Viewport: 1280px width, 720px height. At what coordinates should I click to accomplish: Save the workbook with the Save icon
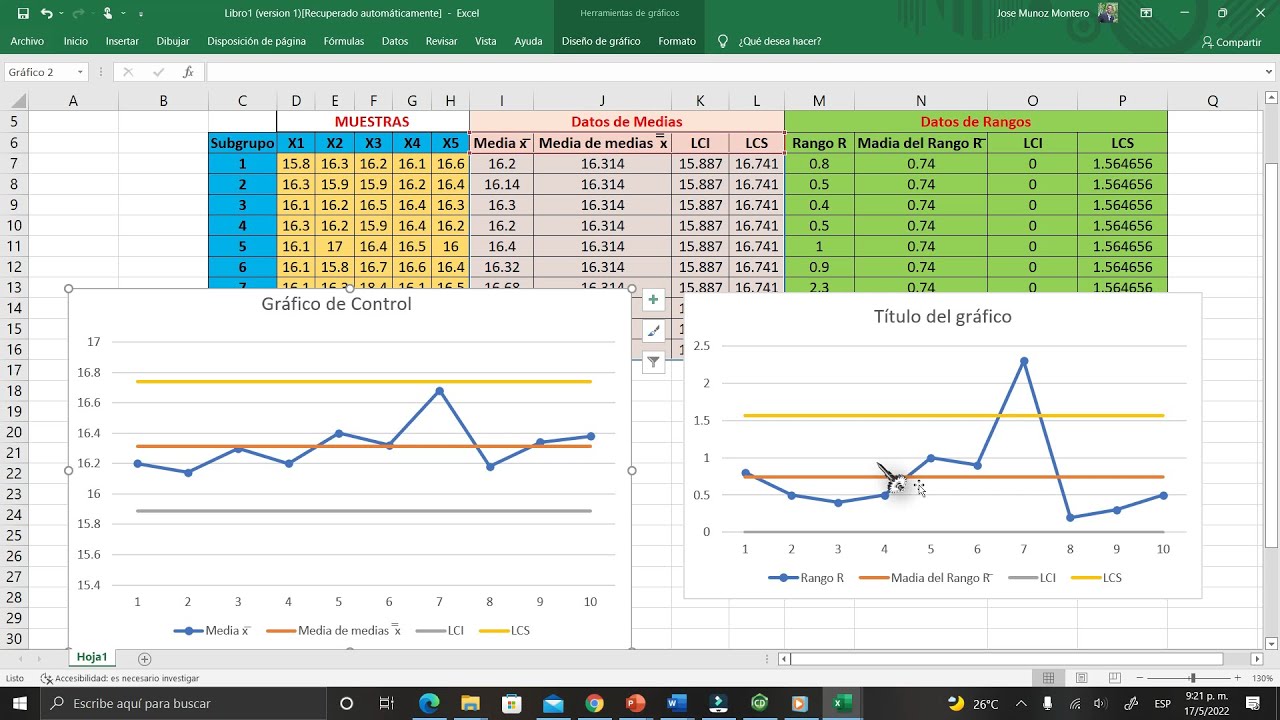click(21, 14)
